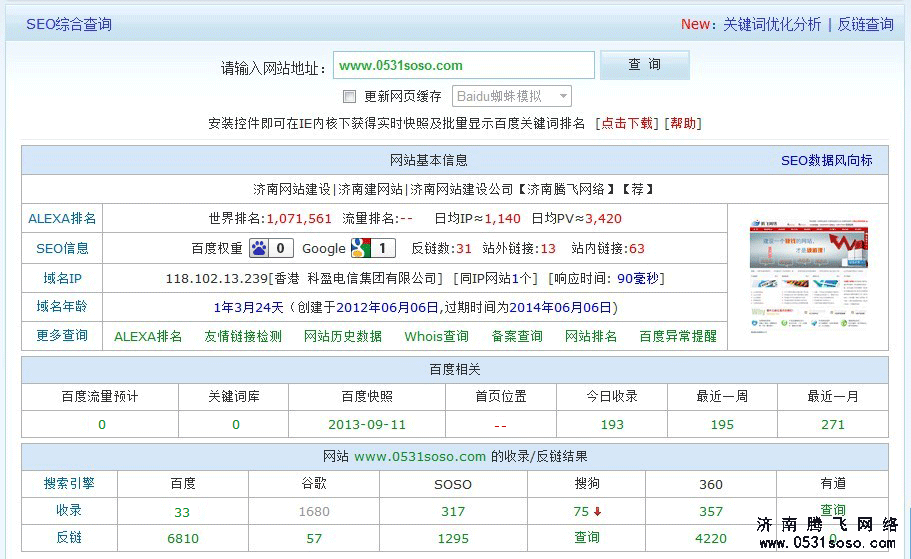Open ALEXA排名 in more queries row
This screenshot has width=911, height=559.
[148, 336]
